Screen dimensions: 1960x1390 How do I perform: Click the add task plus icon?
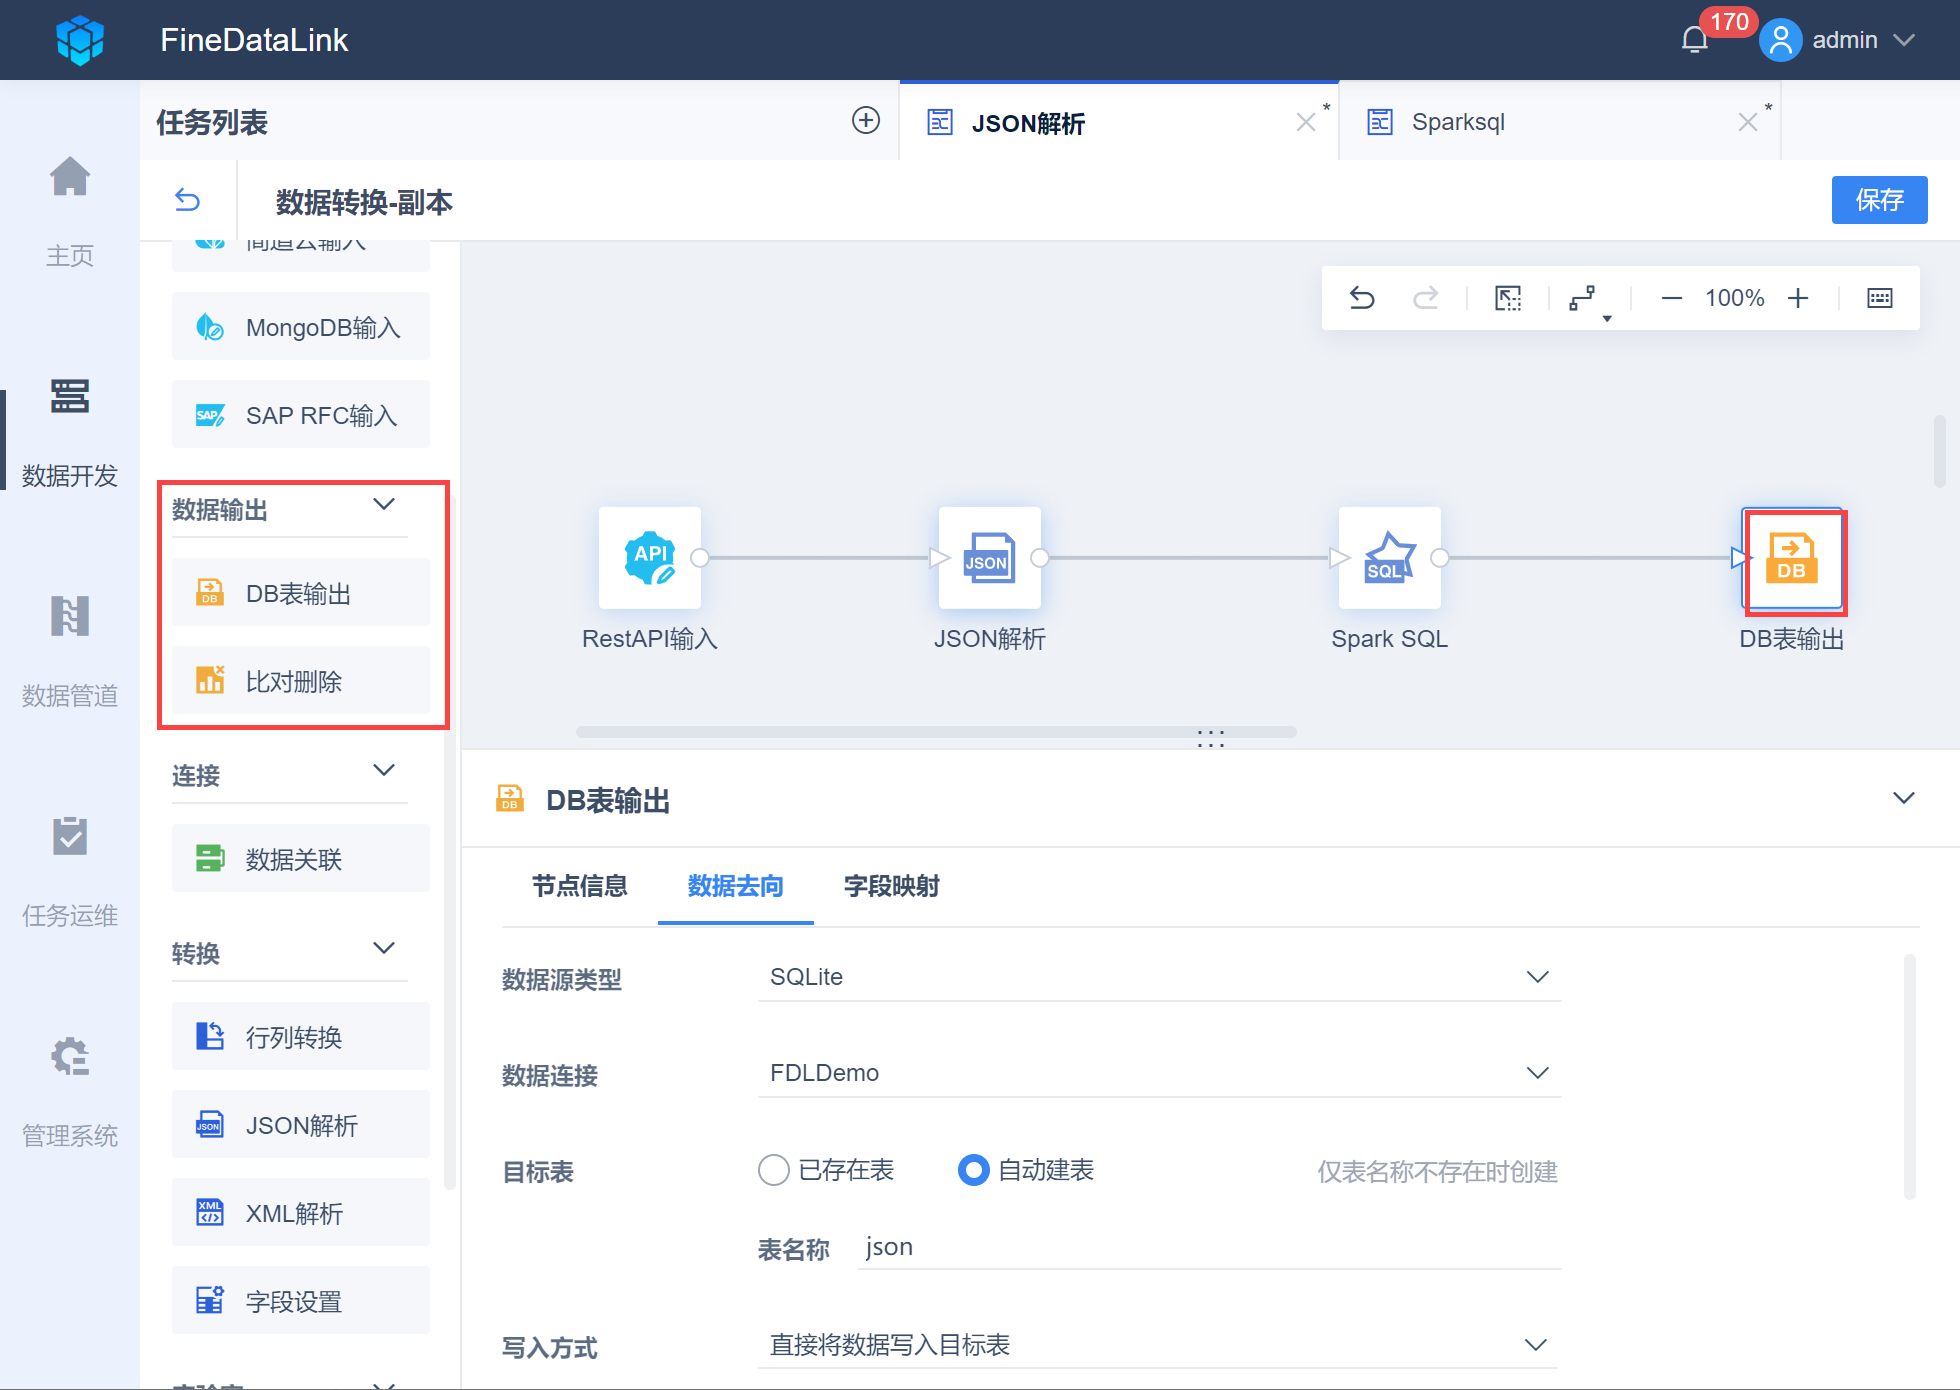[866, 121]
